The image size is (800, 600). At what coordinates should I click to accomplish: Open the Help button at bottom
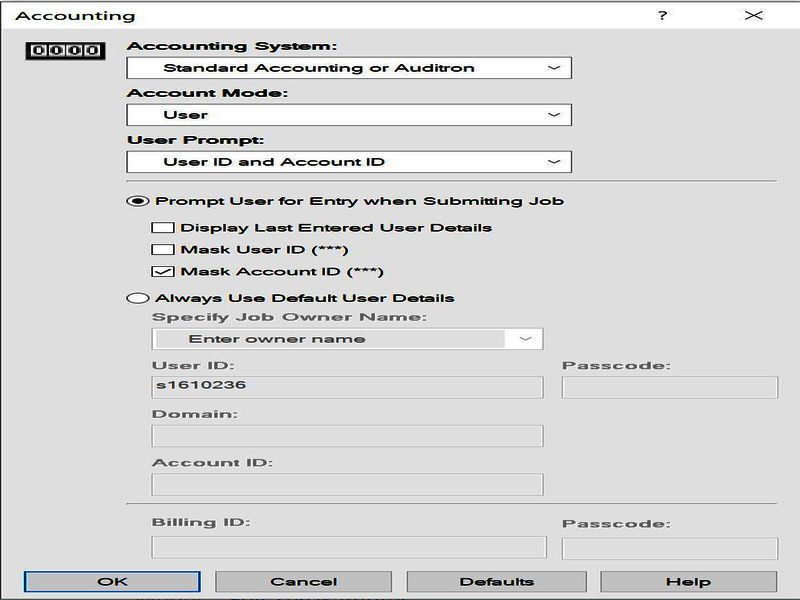(x=688, y=581)
